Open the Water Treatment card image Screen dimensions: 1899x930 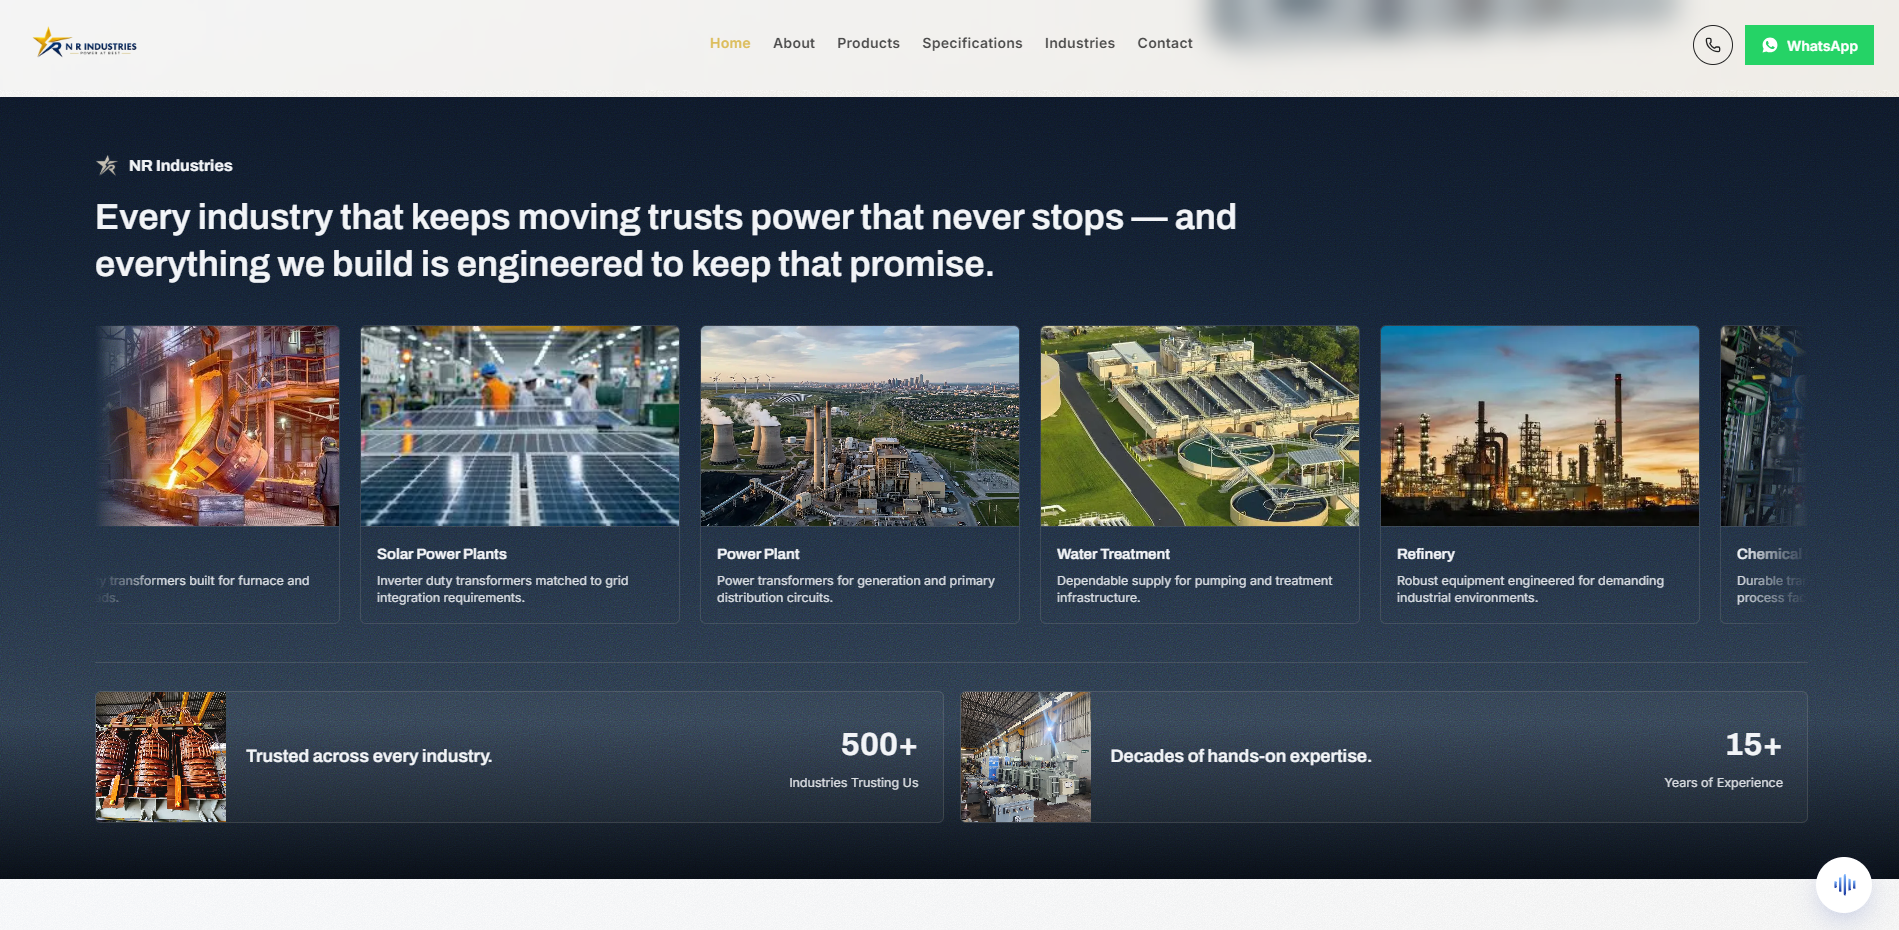pos(1200,426)
